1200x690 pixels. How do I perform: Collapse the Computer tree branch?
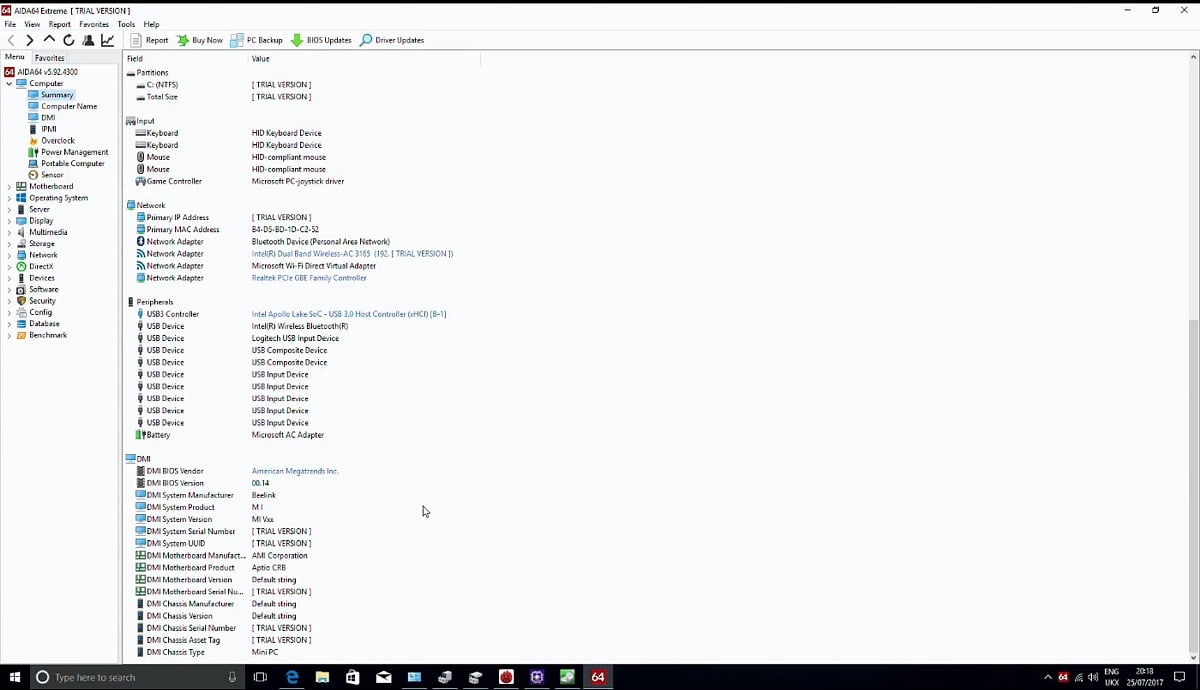point(8,83)
